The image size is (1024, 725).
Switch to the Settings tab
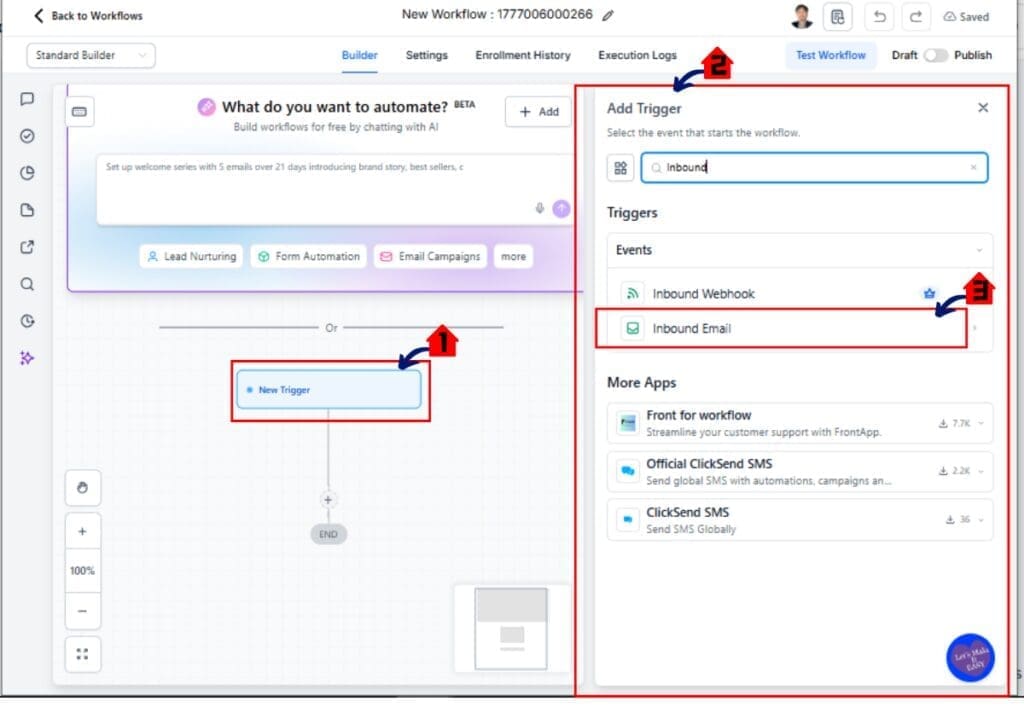pos(426,56)
